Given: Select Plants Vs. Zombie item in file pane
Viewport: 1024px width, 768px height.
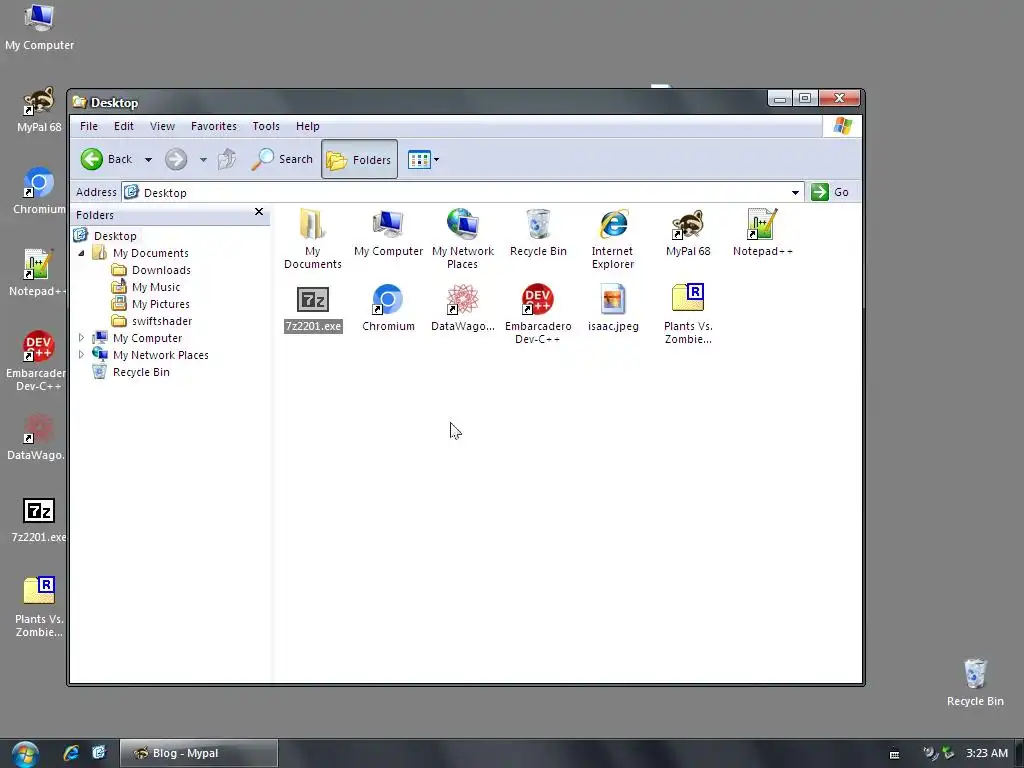Looking at the screenshot, I should (x=688, y=313).
